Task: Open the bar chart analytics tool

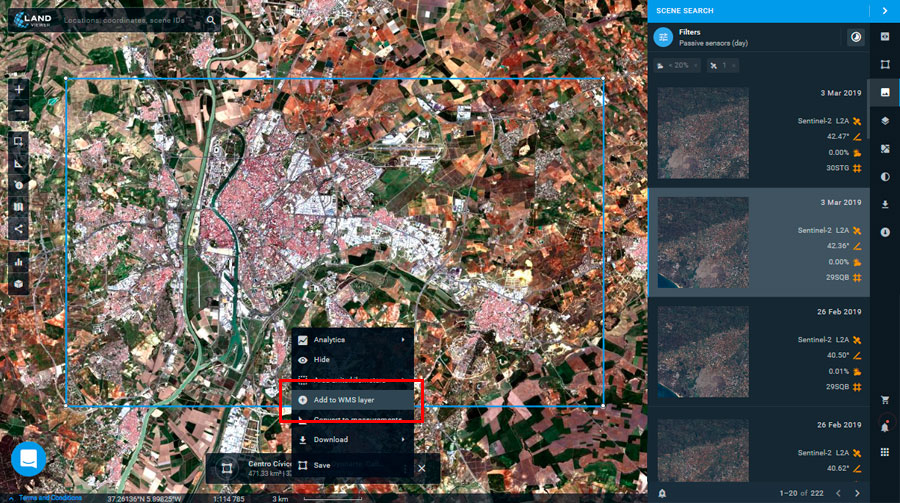Action: pos(18,262)
